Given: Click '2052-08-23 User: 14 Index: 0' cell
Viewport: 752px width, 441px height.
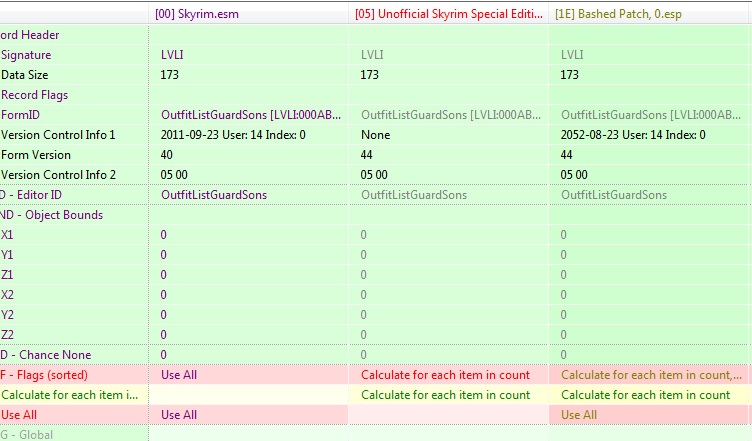Looking at the screenshot, I should tap(633, 135).
